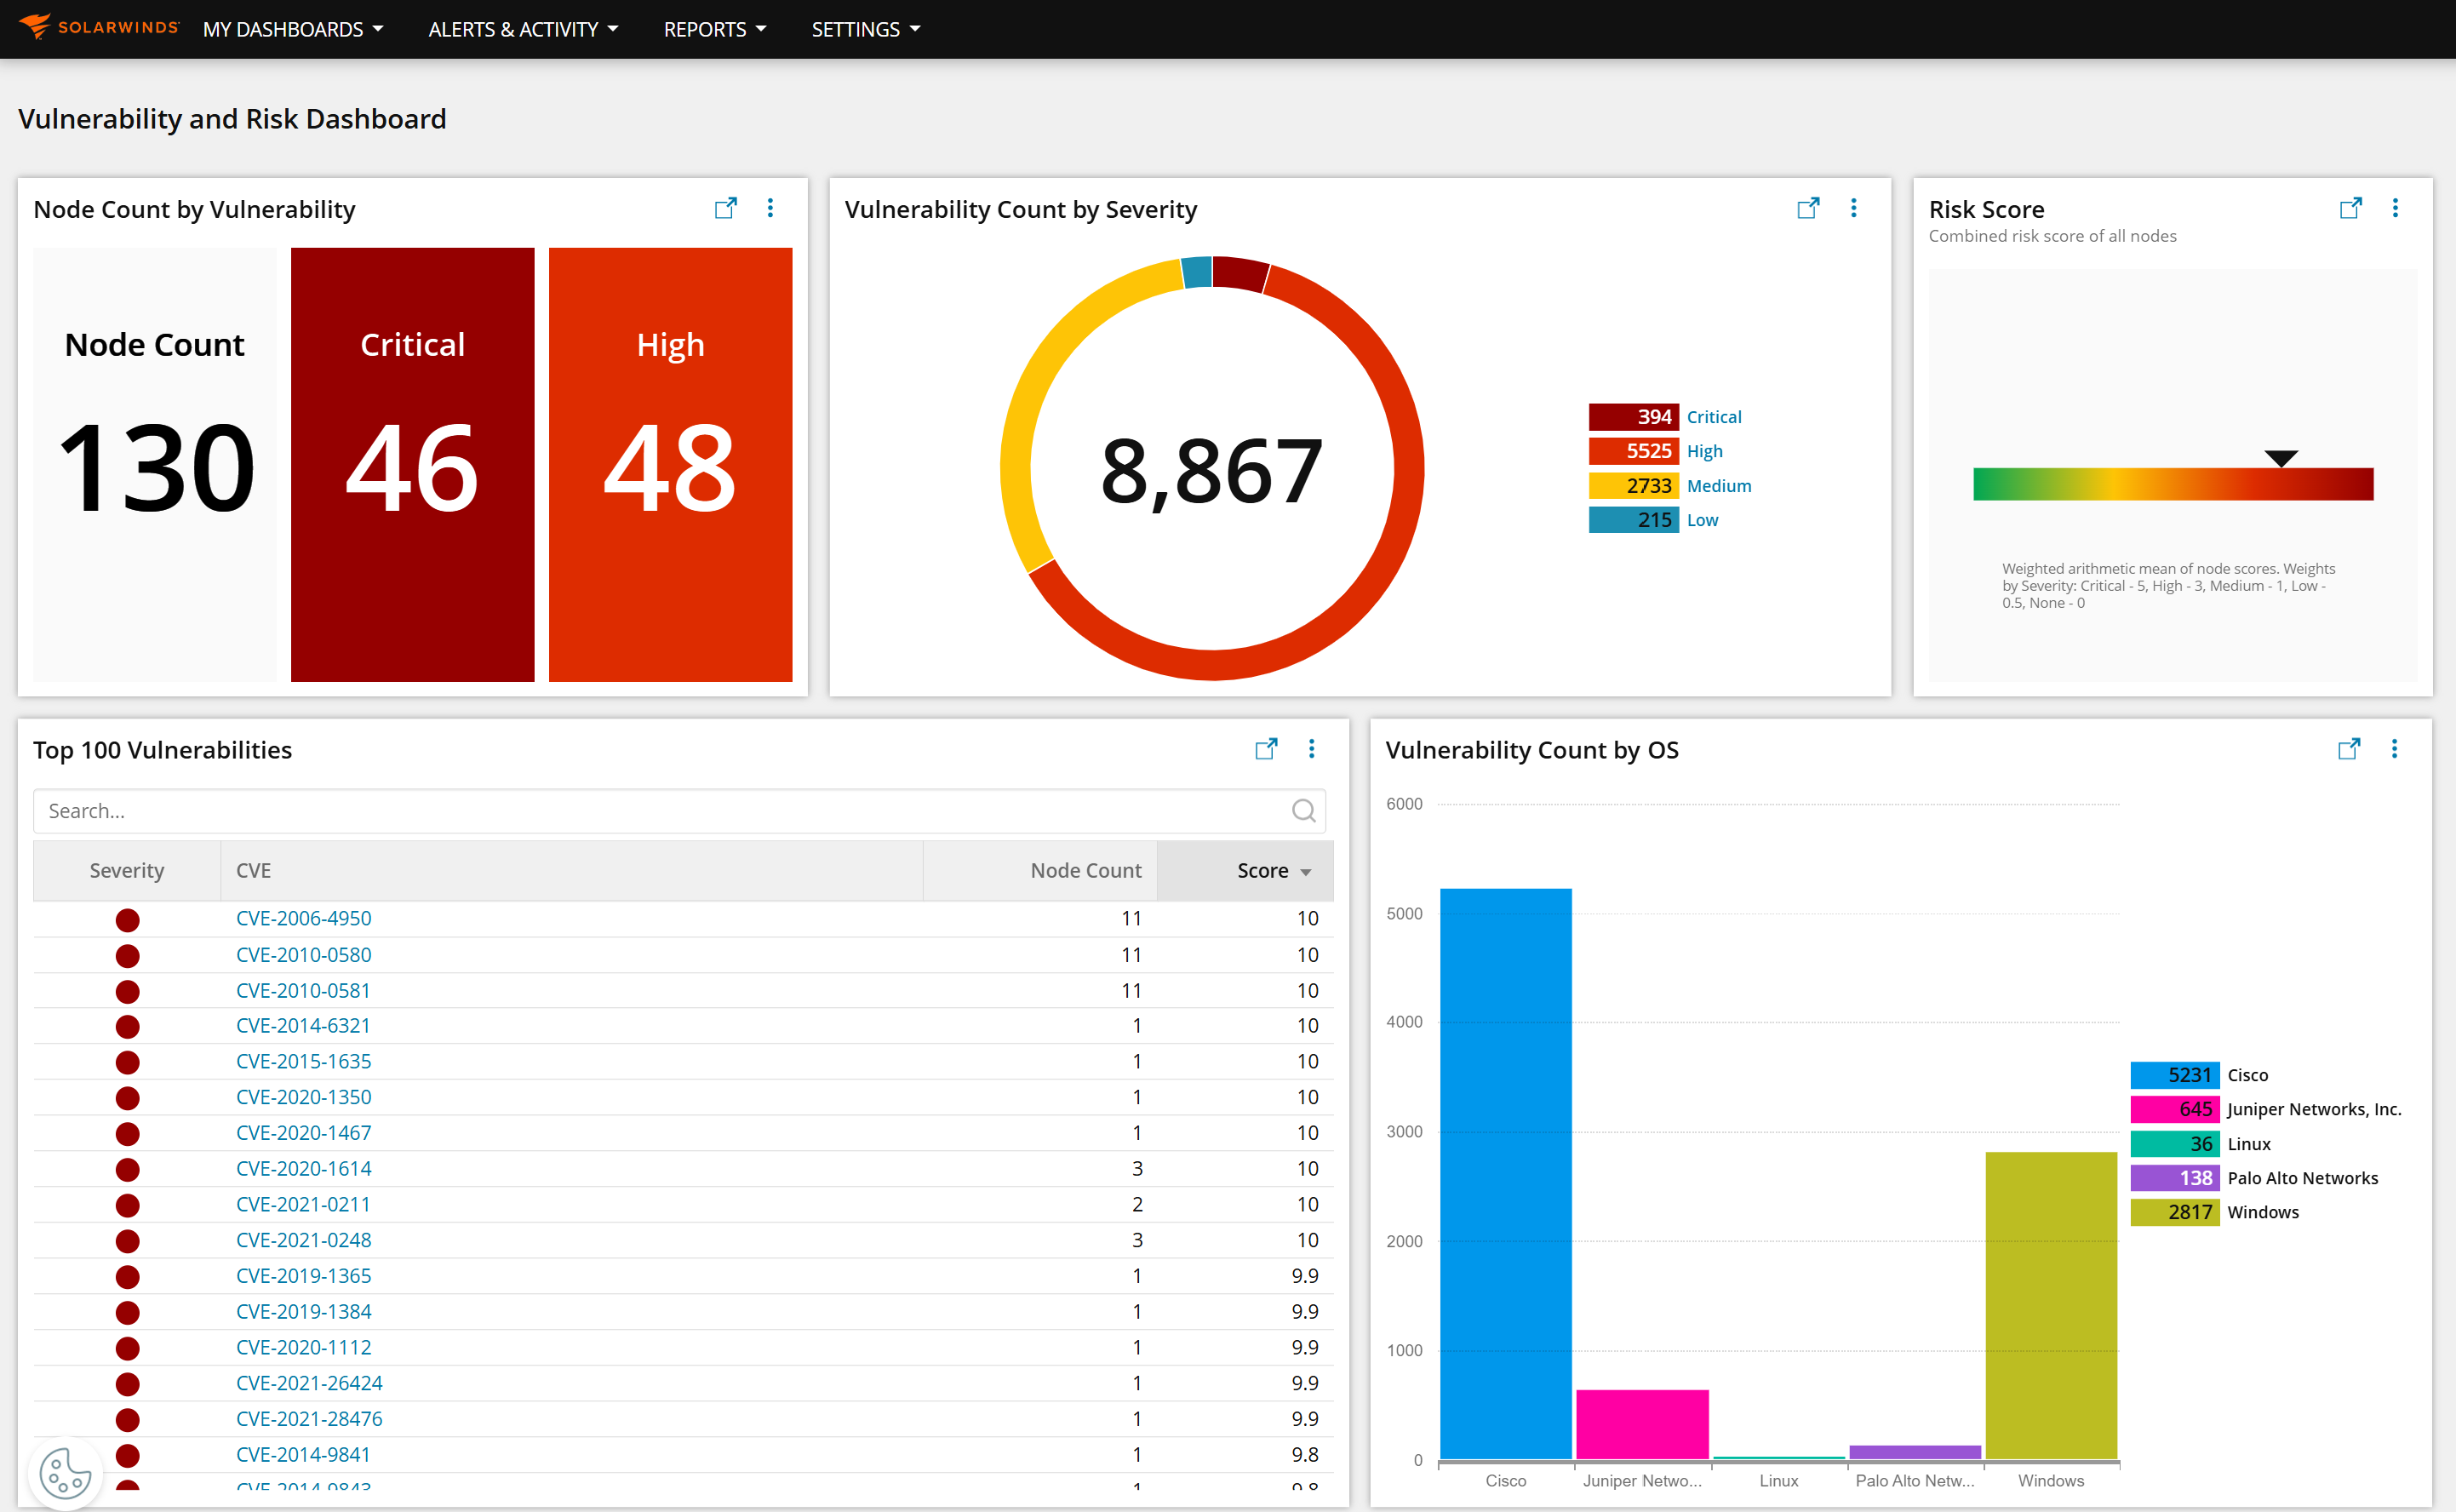The image size is (2456, 1512).
Task: Open kebab menu on Vulnerability Count by OS
Action: (x=2396, y=748)
